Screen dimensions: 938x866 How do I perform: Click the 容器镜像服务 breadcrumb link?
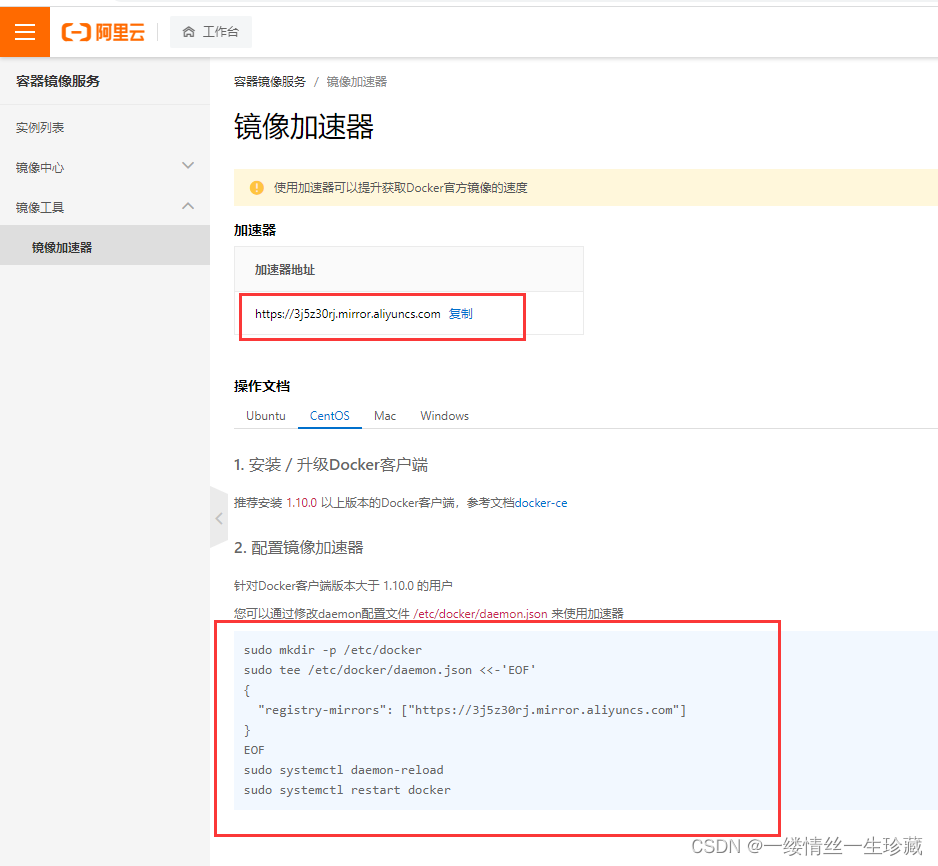click(270, 82)
